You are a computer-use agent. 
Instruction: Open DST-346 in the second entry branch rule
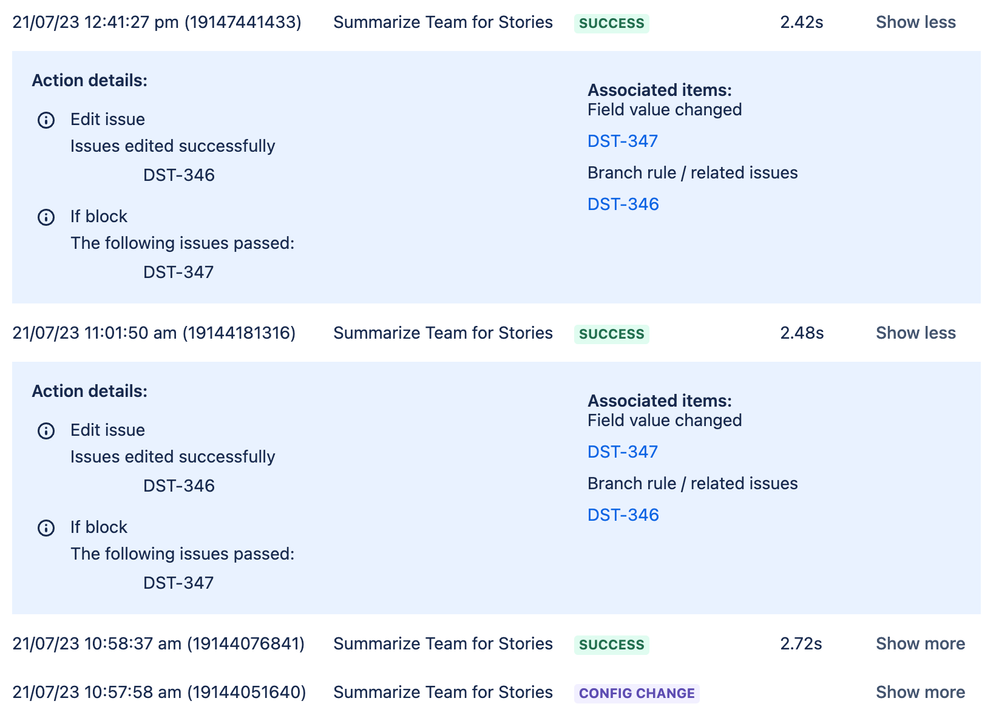pos(623,515)
